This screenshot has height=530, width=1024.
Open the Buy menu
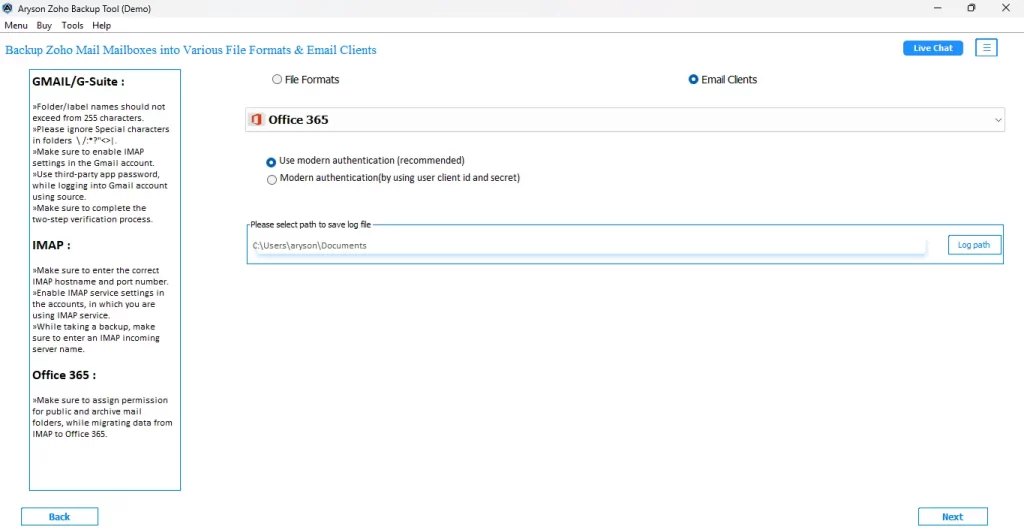[x=44, y=25]
